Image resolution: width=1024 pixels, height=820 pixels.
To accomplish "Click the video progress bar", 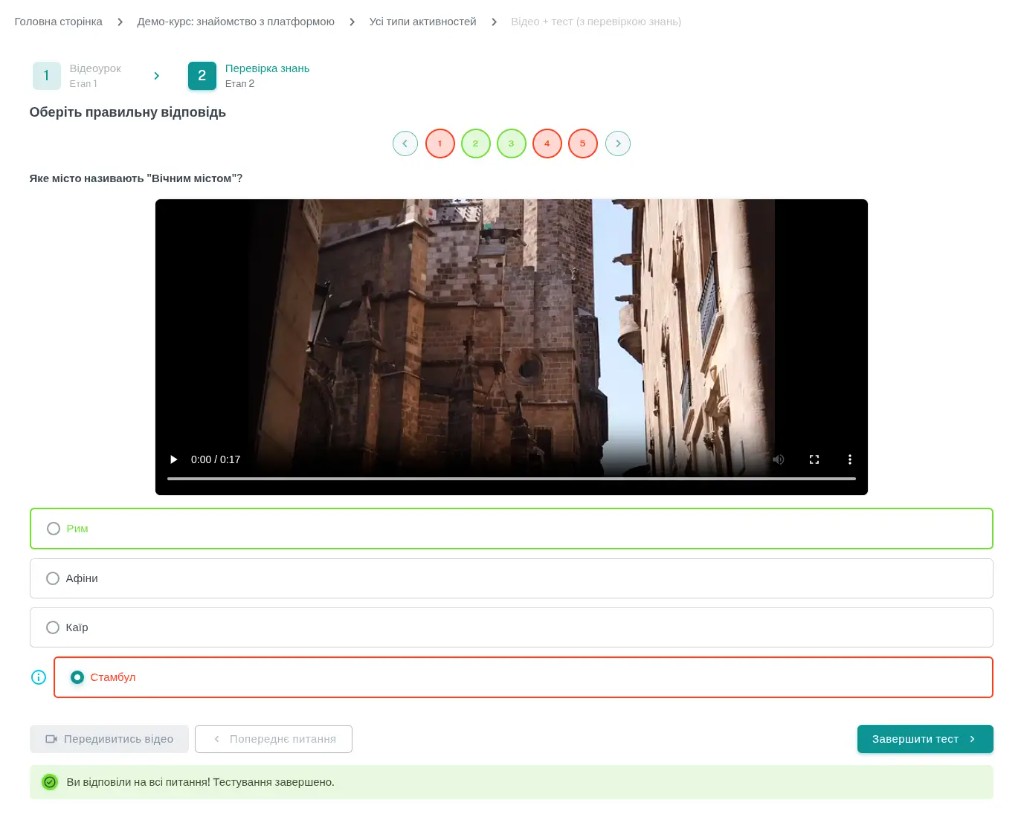I will [511, 479].
